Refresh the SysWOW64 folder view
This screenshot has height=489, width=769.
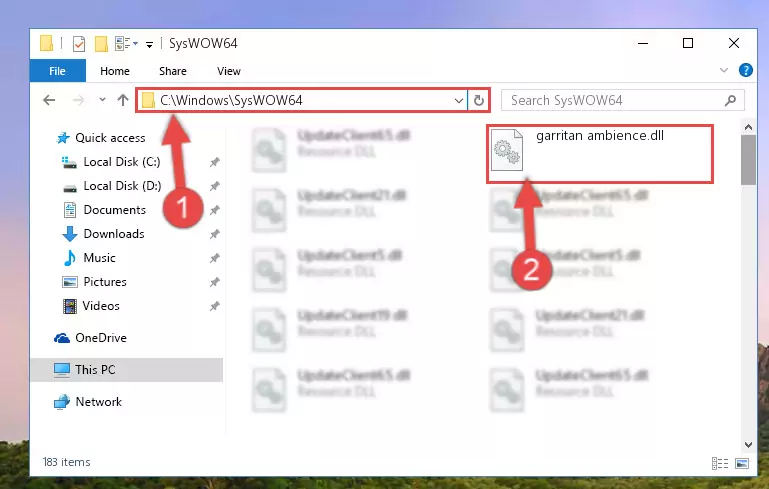pyautogui.click(x=479, y=101)
